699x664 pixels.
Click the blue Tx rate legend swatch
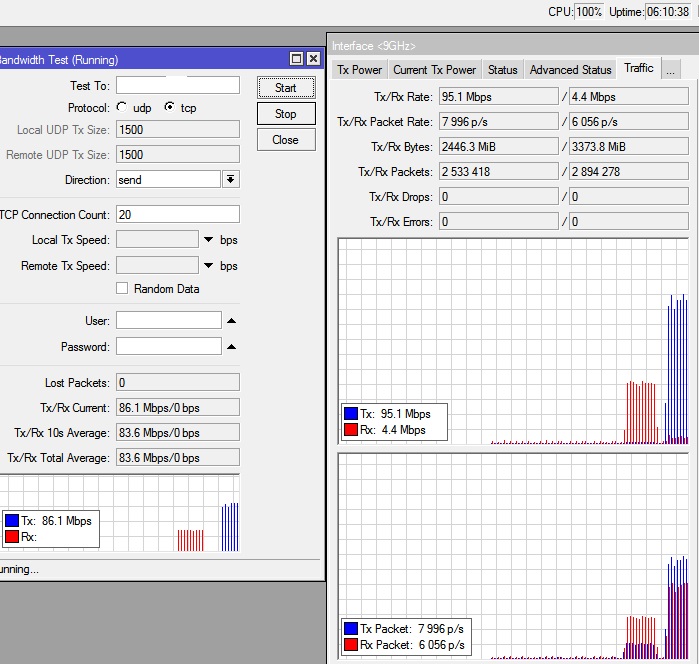pyautogui.click(x=351, y=413)
